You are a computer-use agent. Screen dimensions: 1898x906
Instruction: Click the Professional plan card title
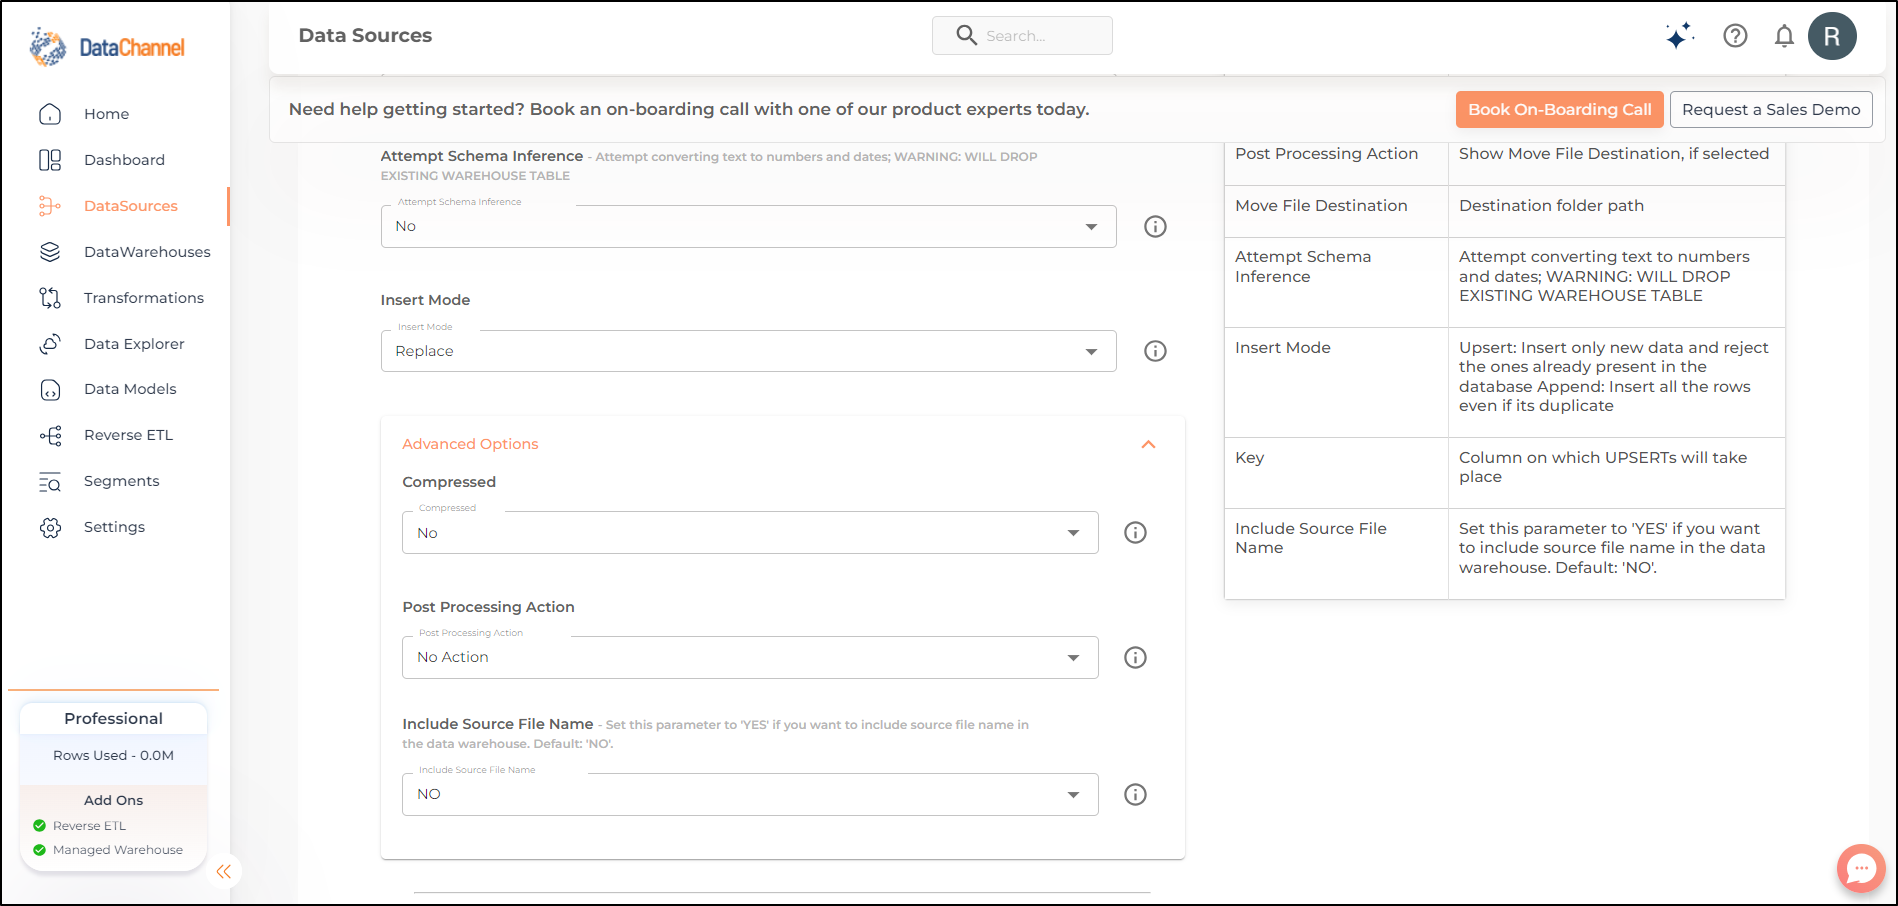click(113, 719)
